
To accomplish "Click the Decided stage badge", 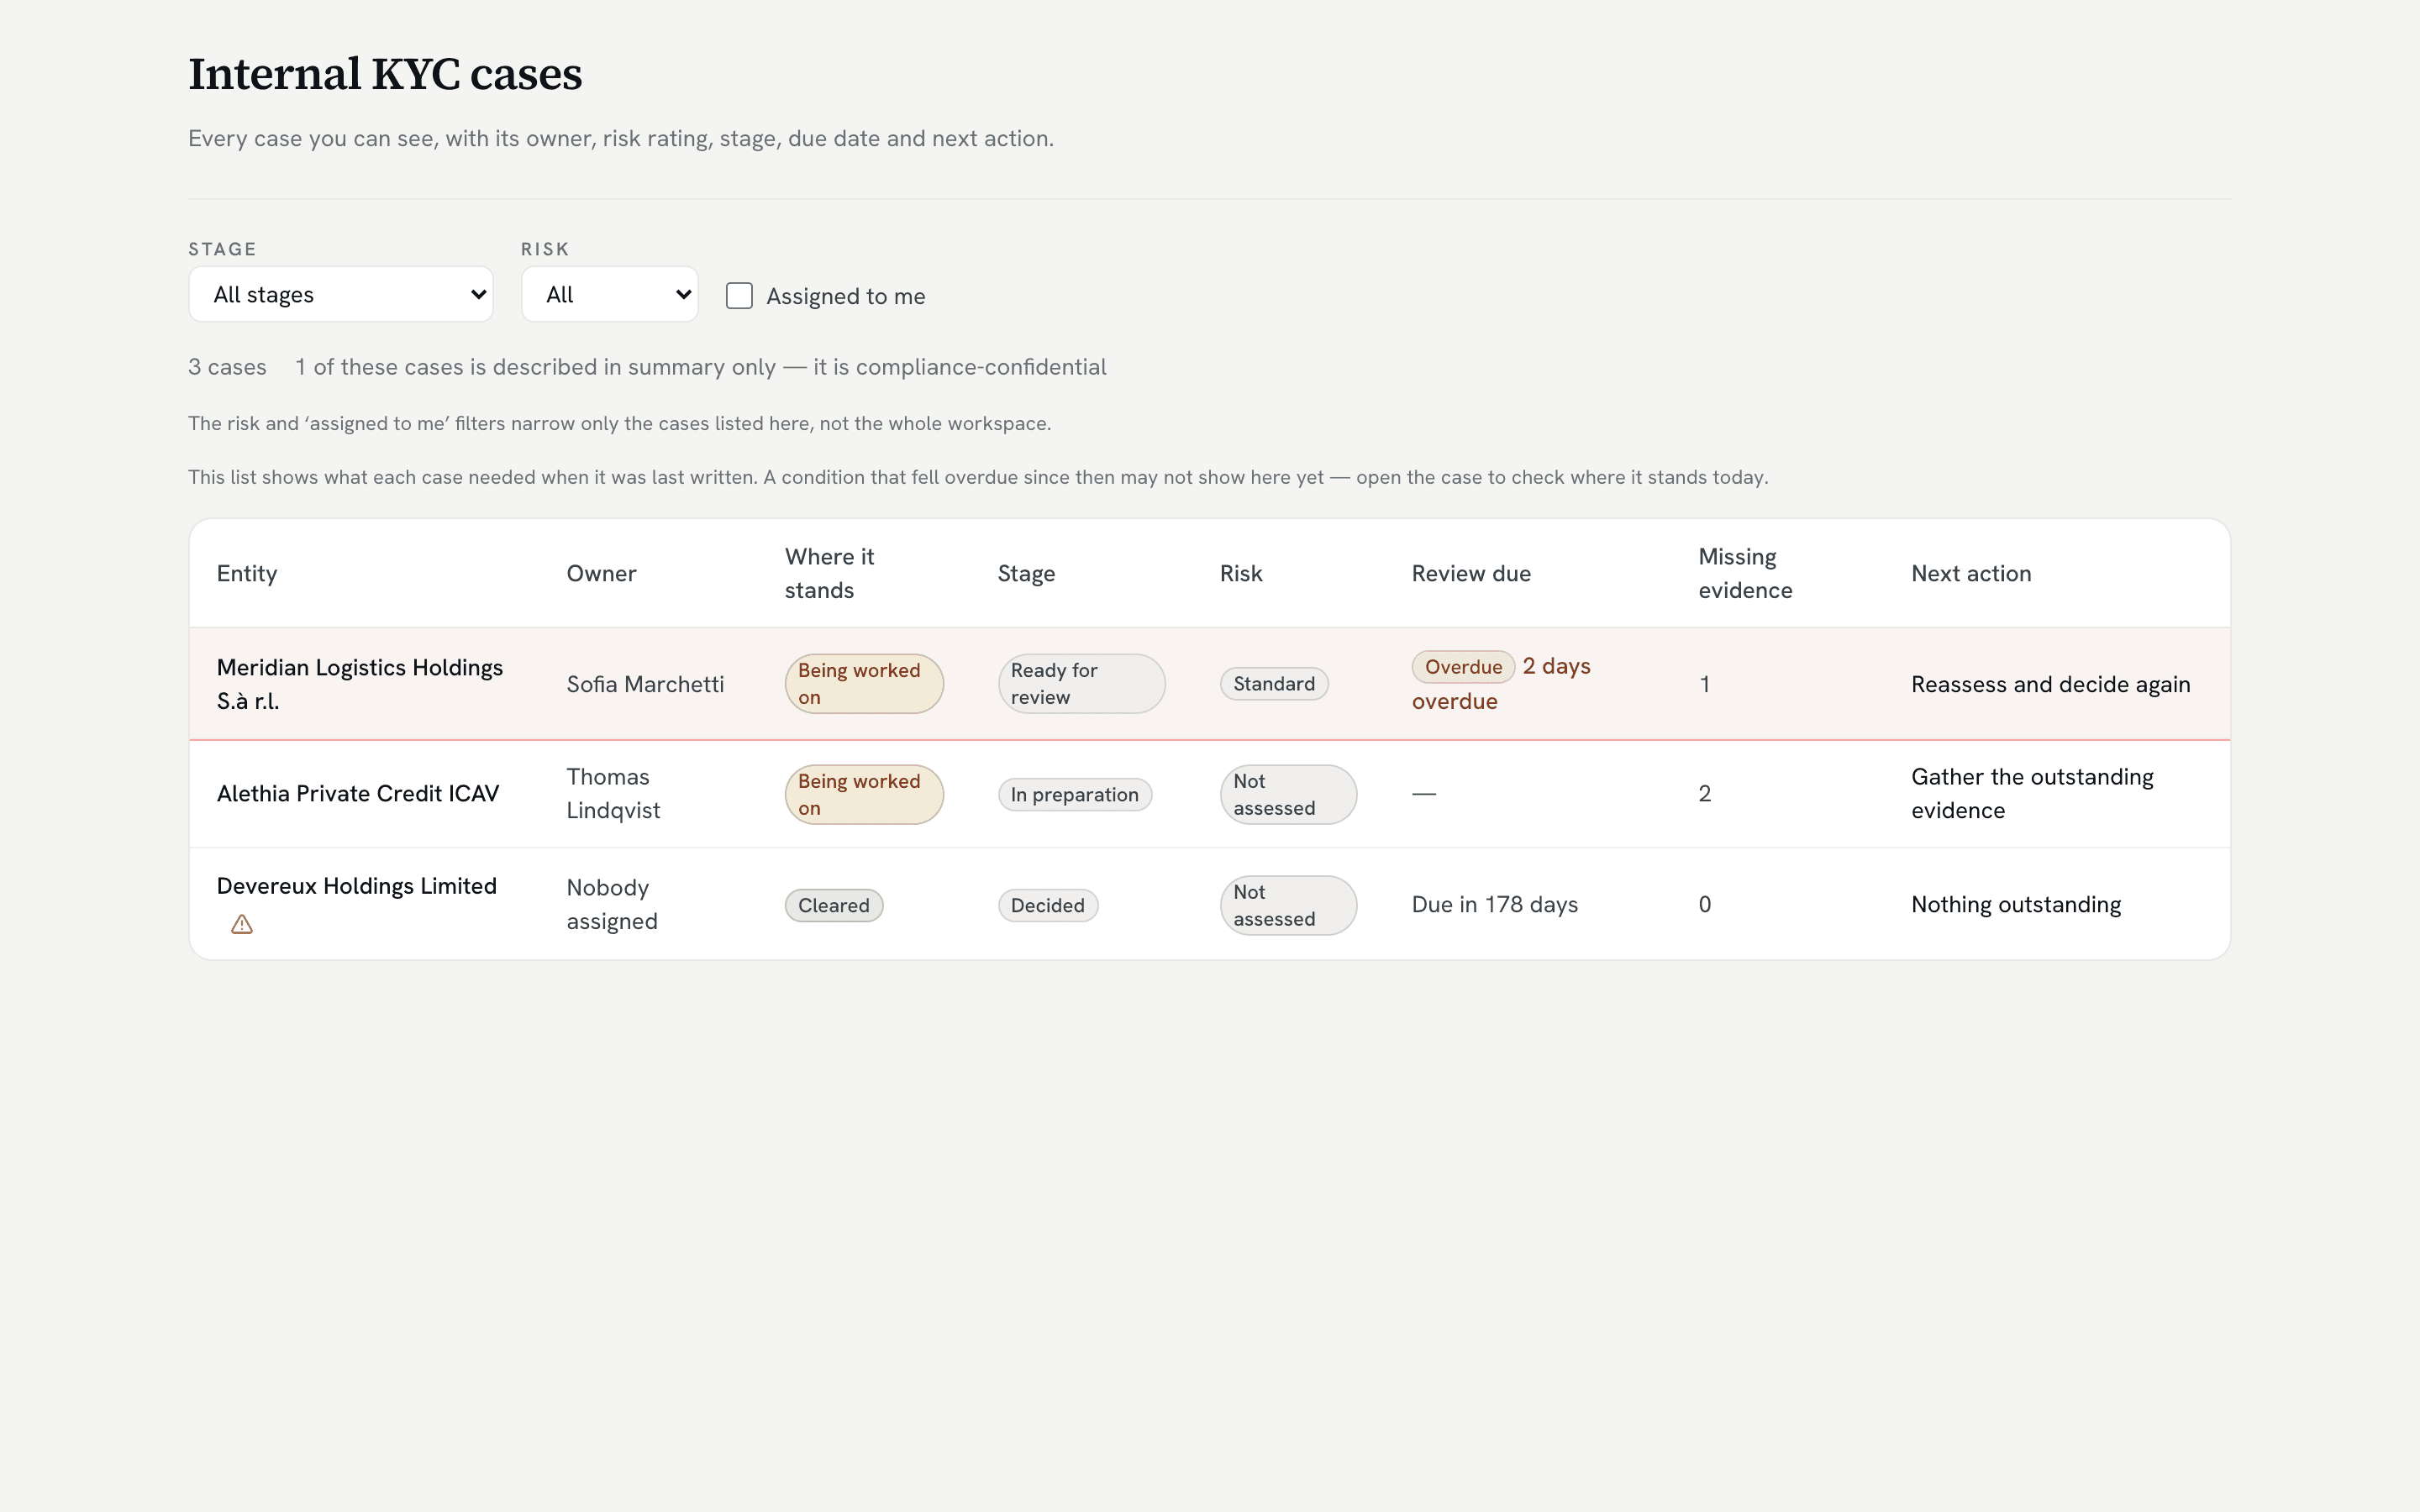I will point(1048,906).
